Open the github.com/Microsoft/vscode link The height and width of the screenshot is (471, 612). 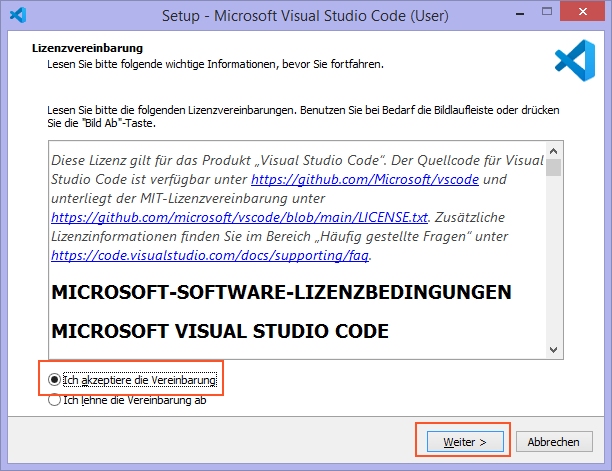tap(365, 179)
